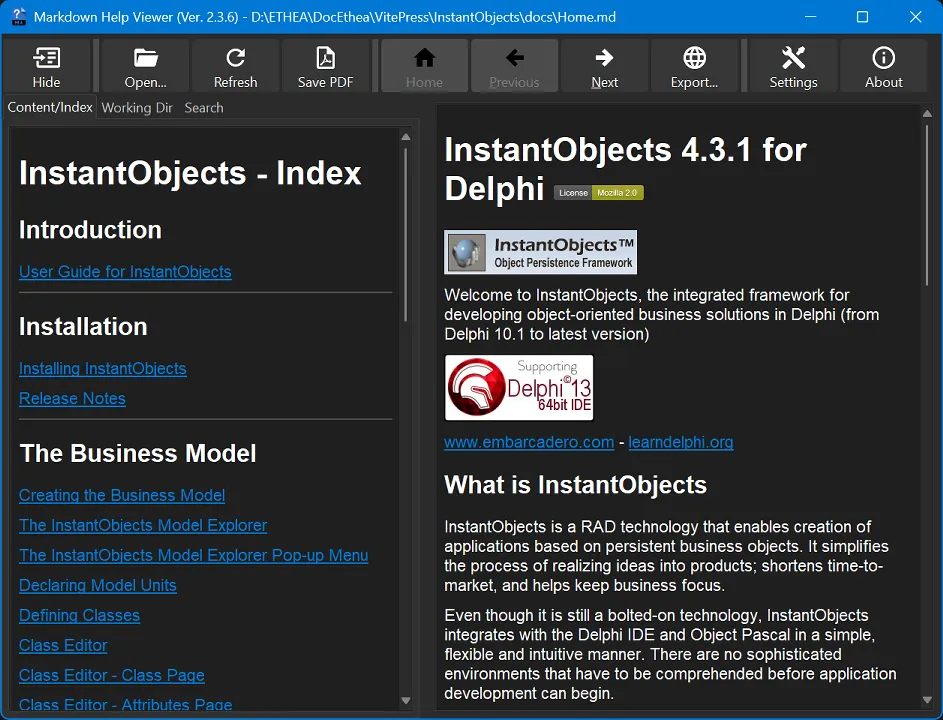Image resolution: width=943 pixels, height=720 pixels.
Task: Show the About dialog
Action: point(883,66)
